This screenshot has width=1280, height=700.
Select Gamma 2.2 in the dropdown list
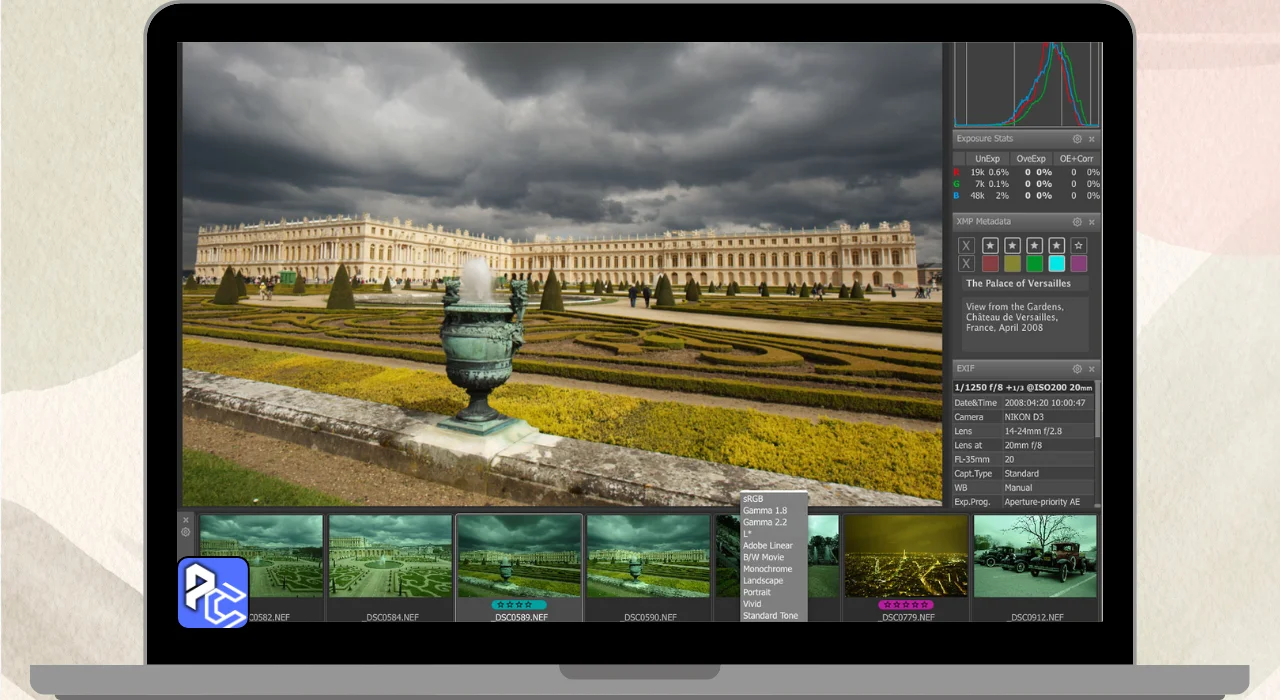coord(765,523)
